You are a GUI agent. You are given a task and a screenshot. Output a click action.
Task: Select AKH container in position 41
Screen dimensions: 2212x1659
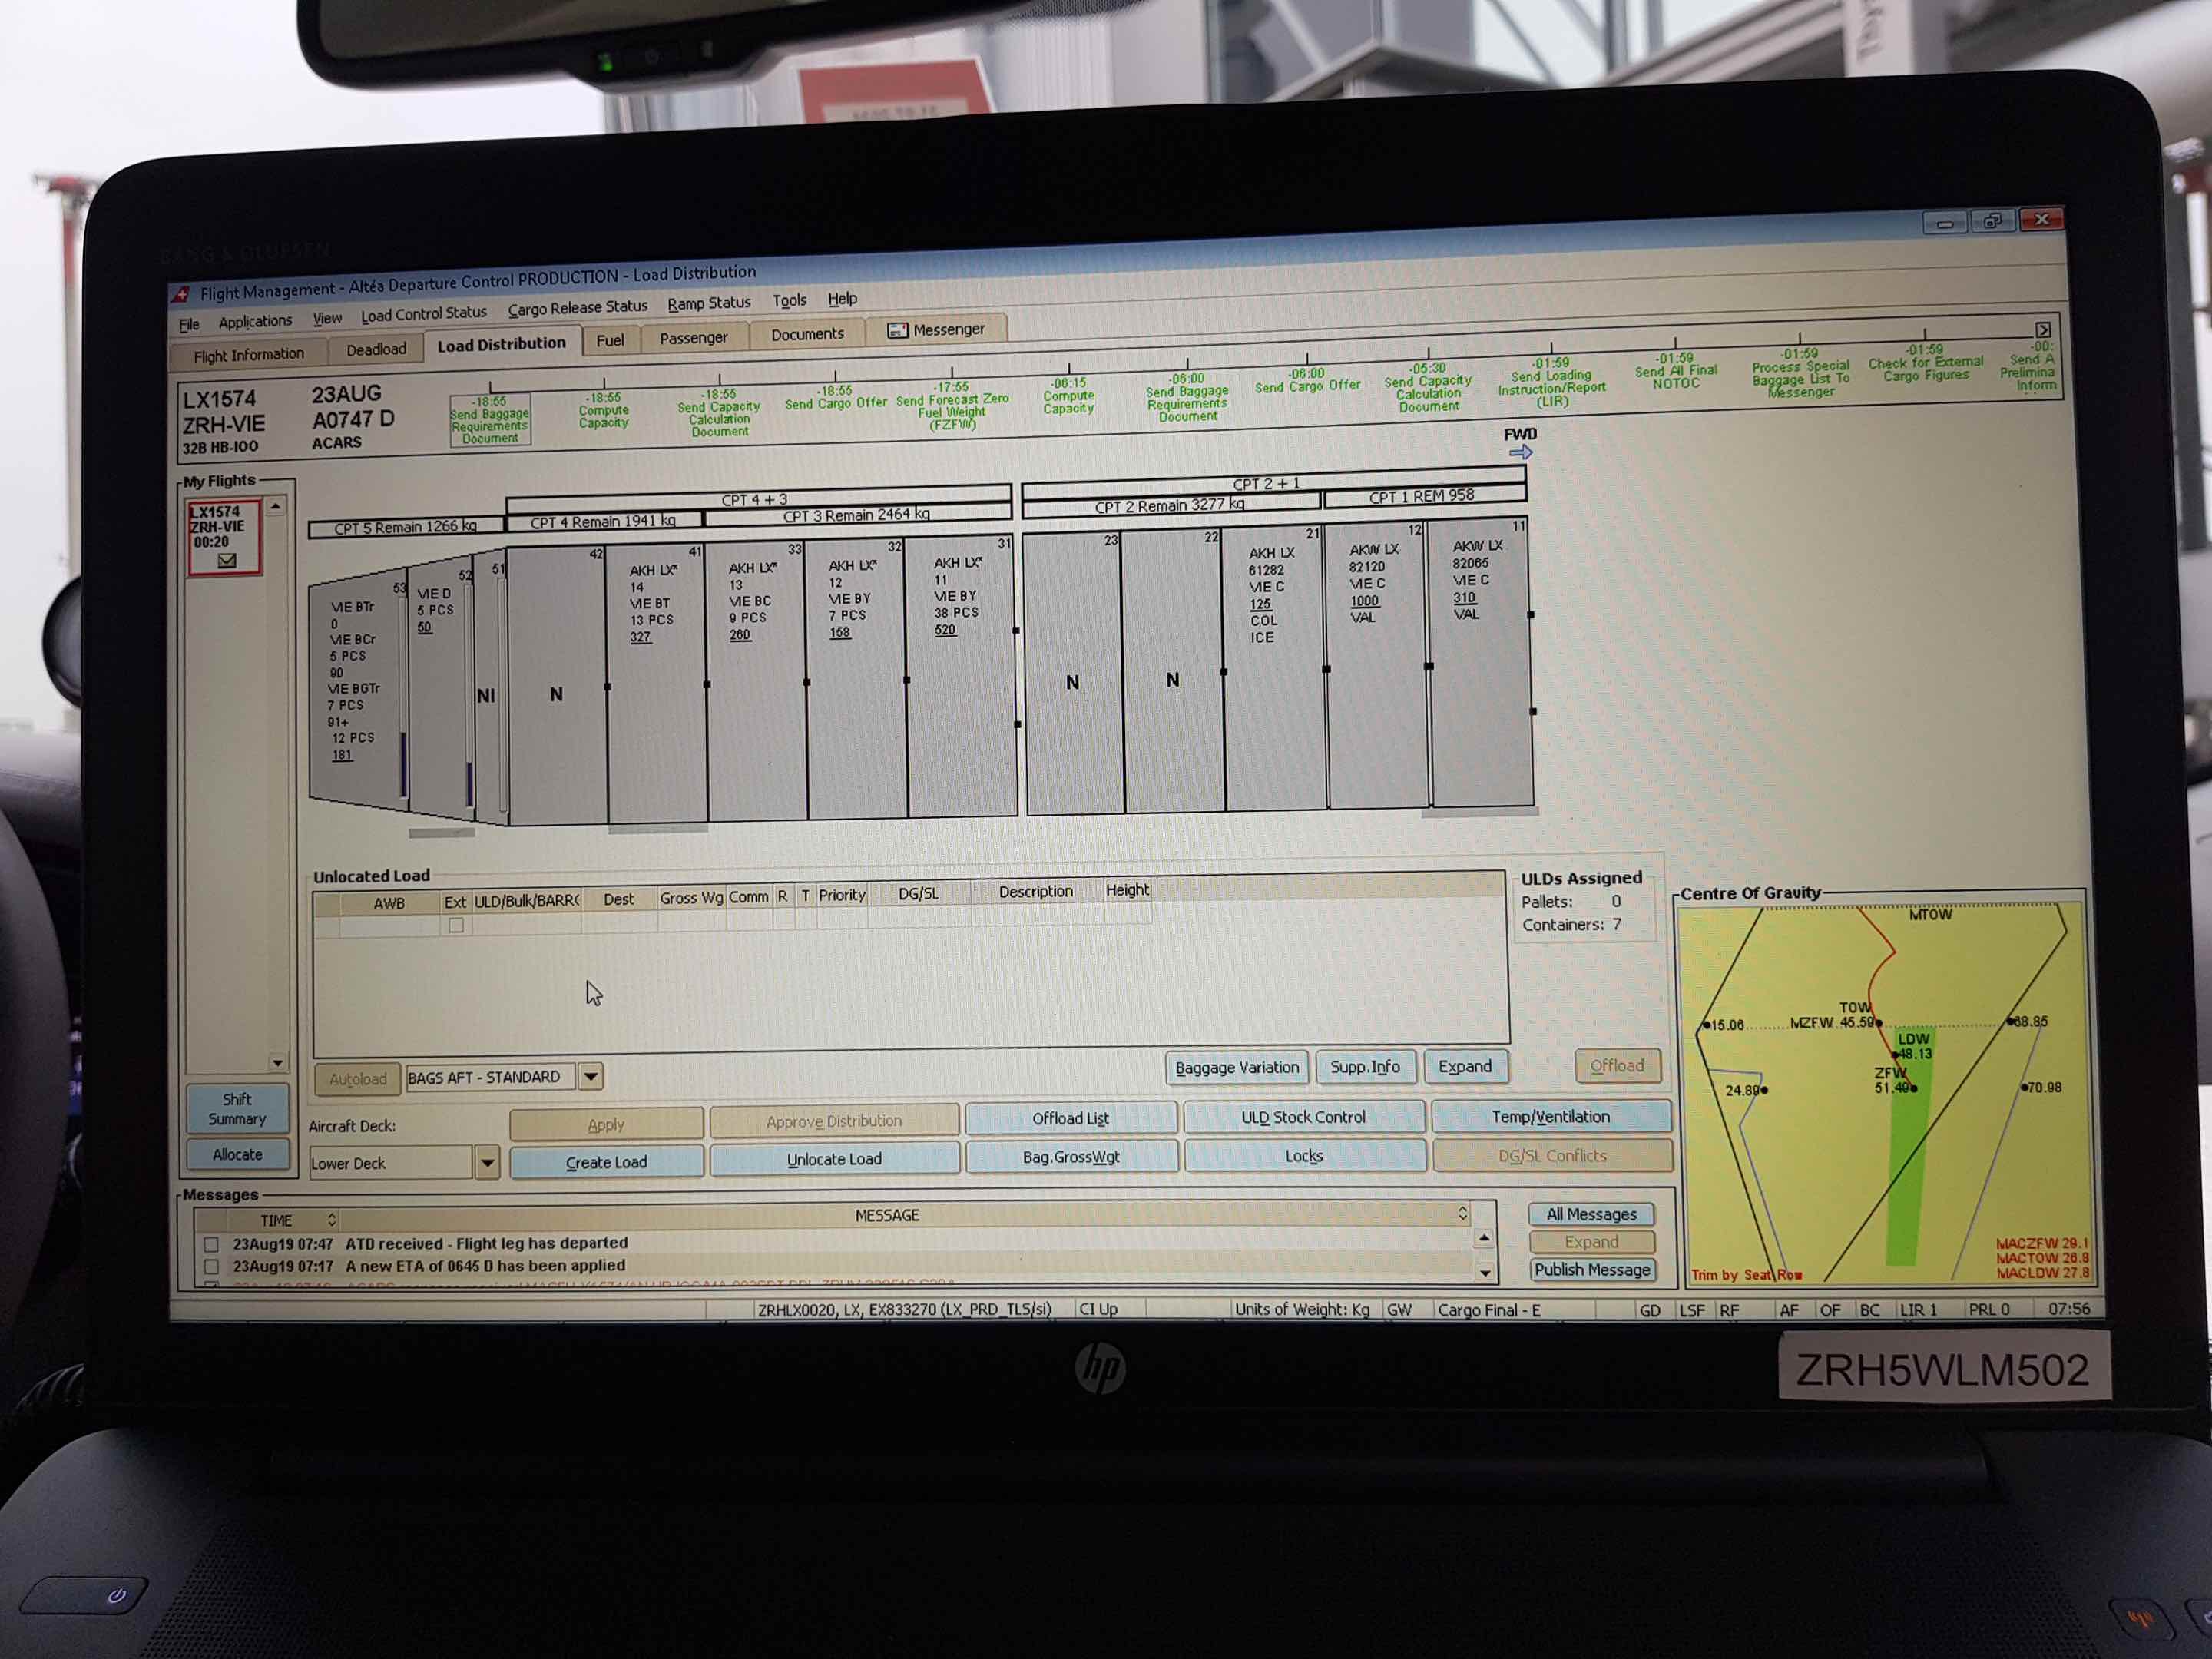click(x=656, y=685)
